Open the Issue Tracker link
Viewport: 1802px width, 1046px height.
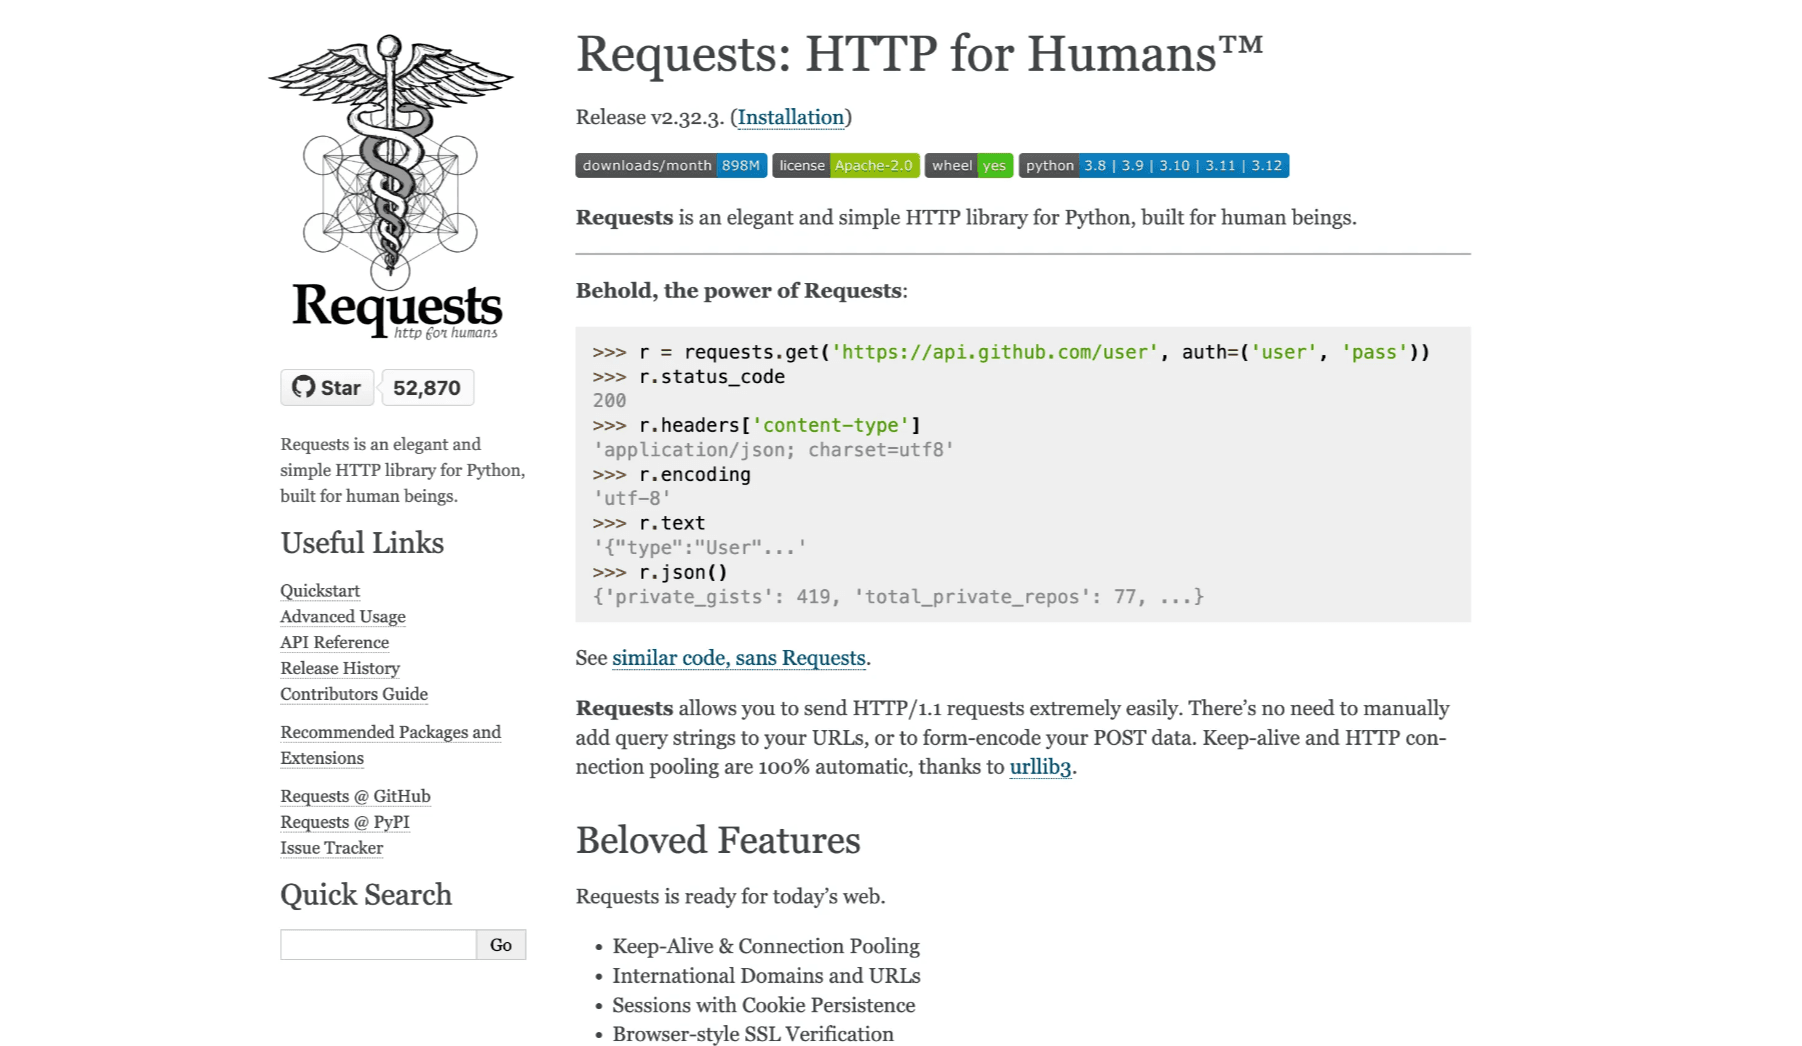332,848
